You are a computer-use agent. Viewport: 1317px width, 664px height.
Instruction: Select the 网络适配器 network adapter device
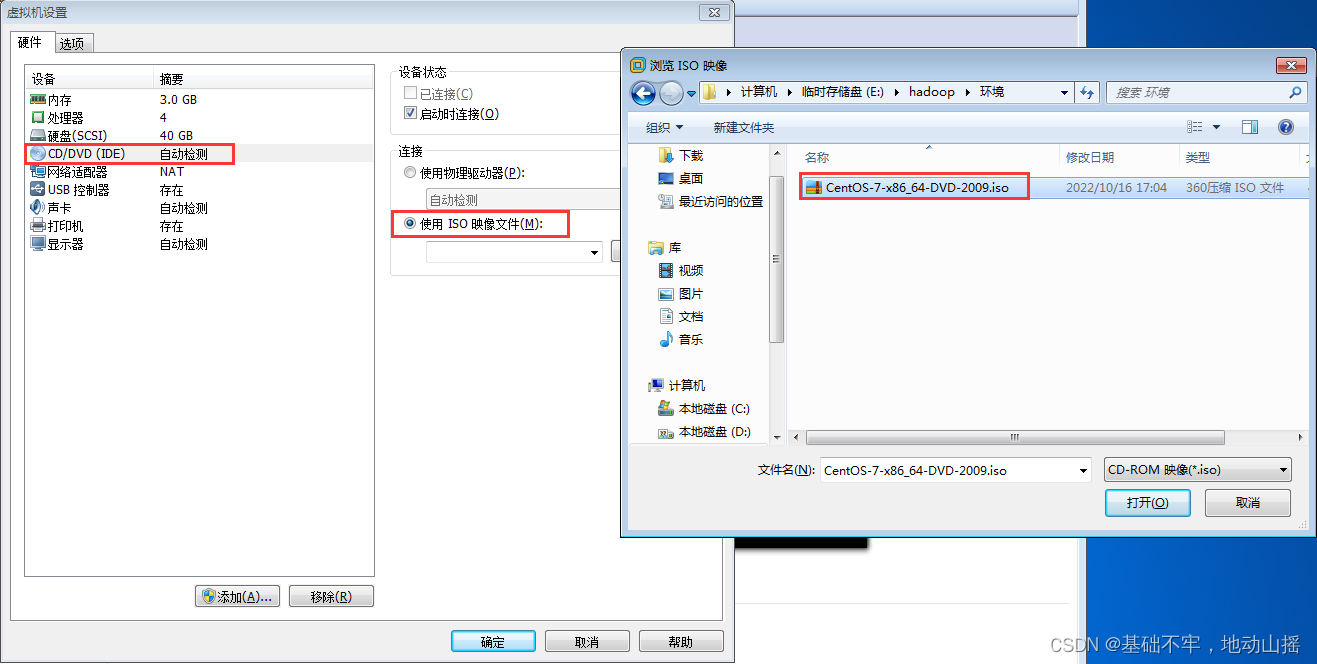pos(200,172)
